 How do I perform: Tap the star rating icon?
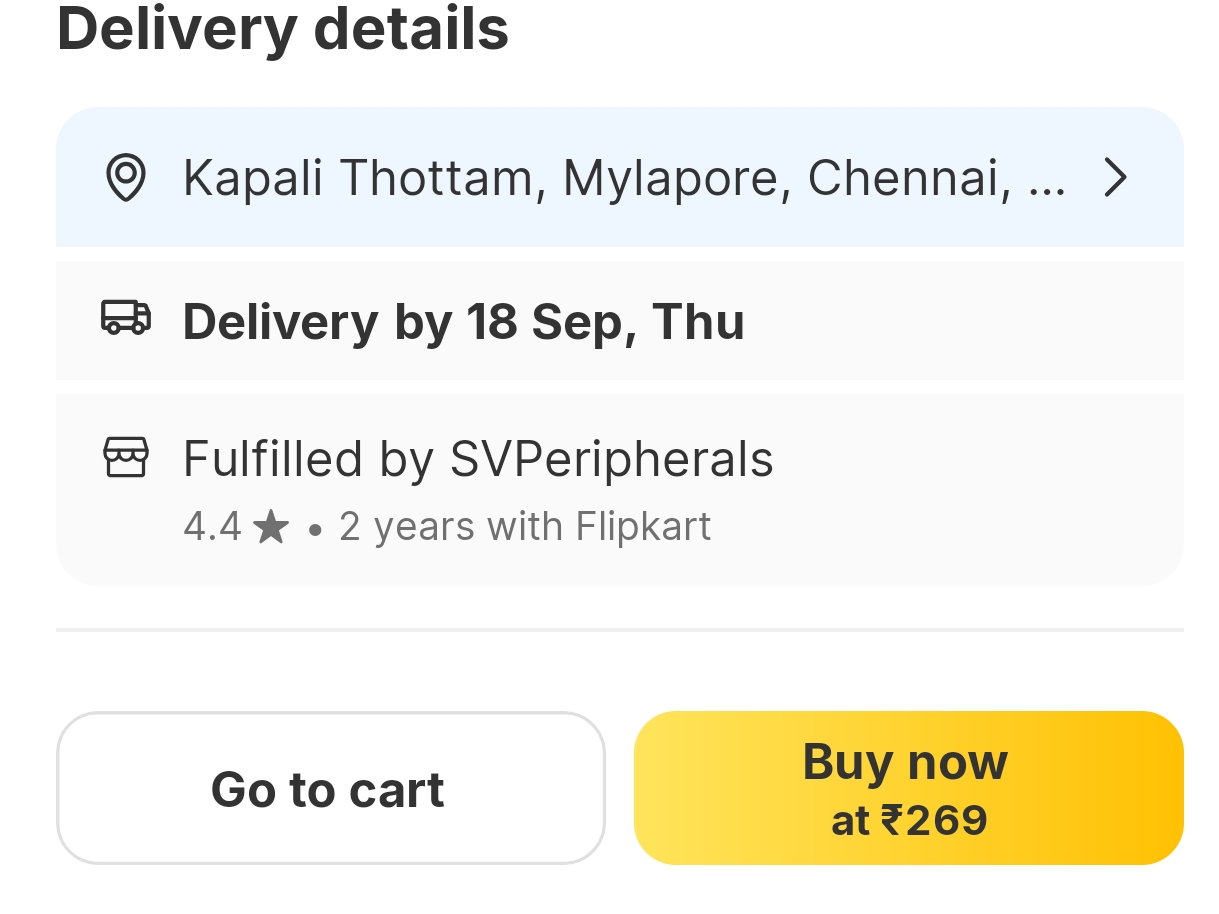(x=270, y=527)
